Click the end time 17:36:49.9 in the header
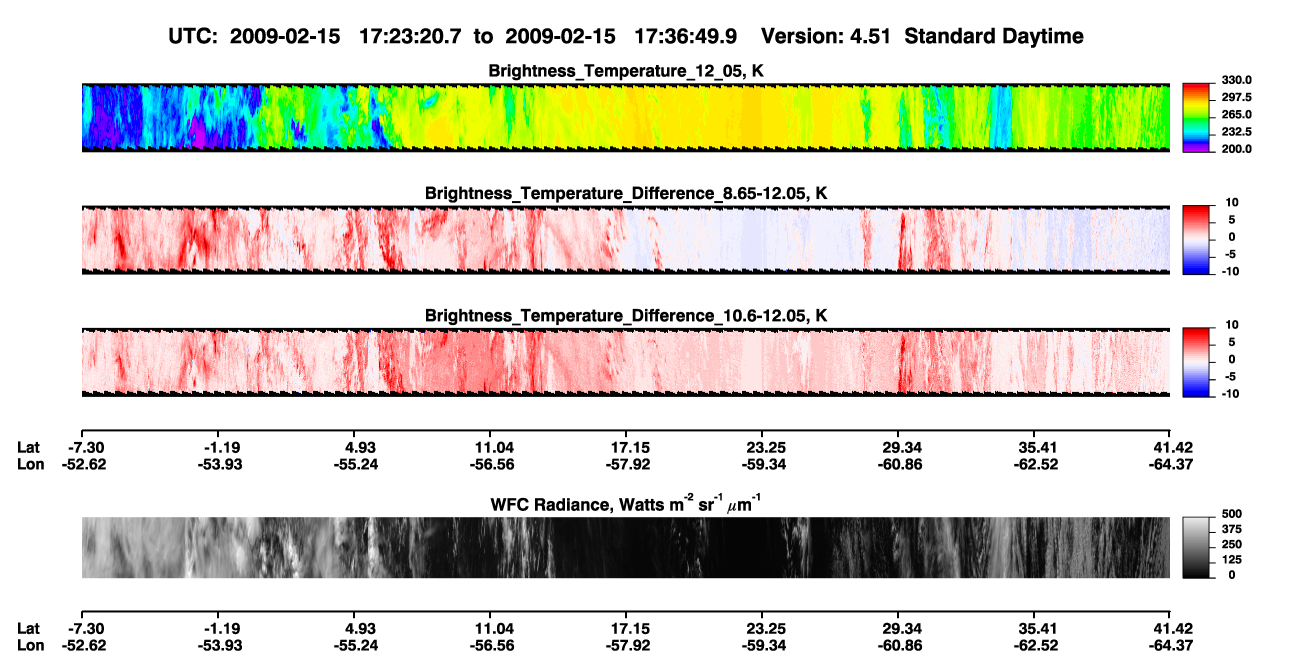The image size is (1300, 667). click(686, 36)
